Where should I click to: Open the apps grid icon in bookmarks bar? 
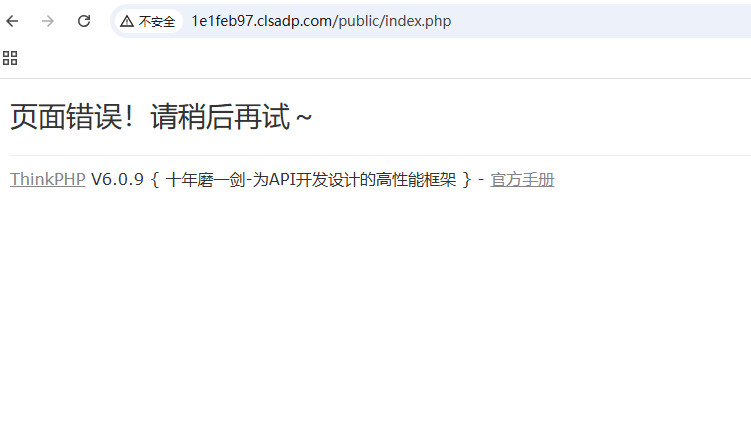(x=10, y=58)
